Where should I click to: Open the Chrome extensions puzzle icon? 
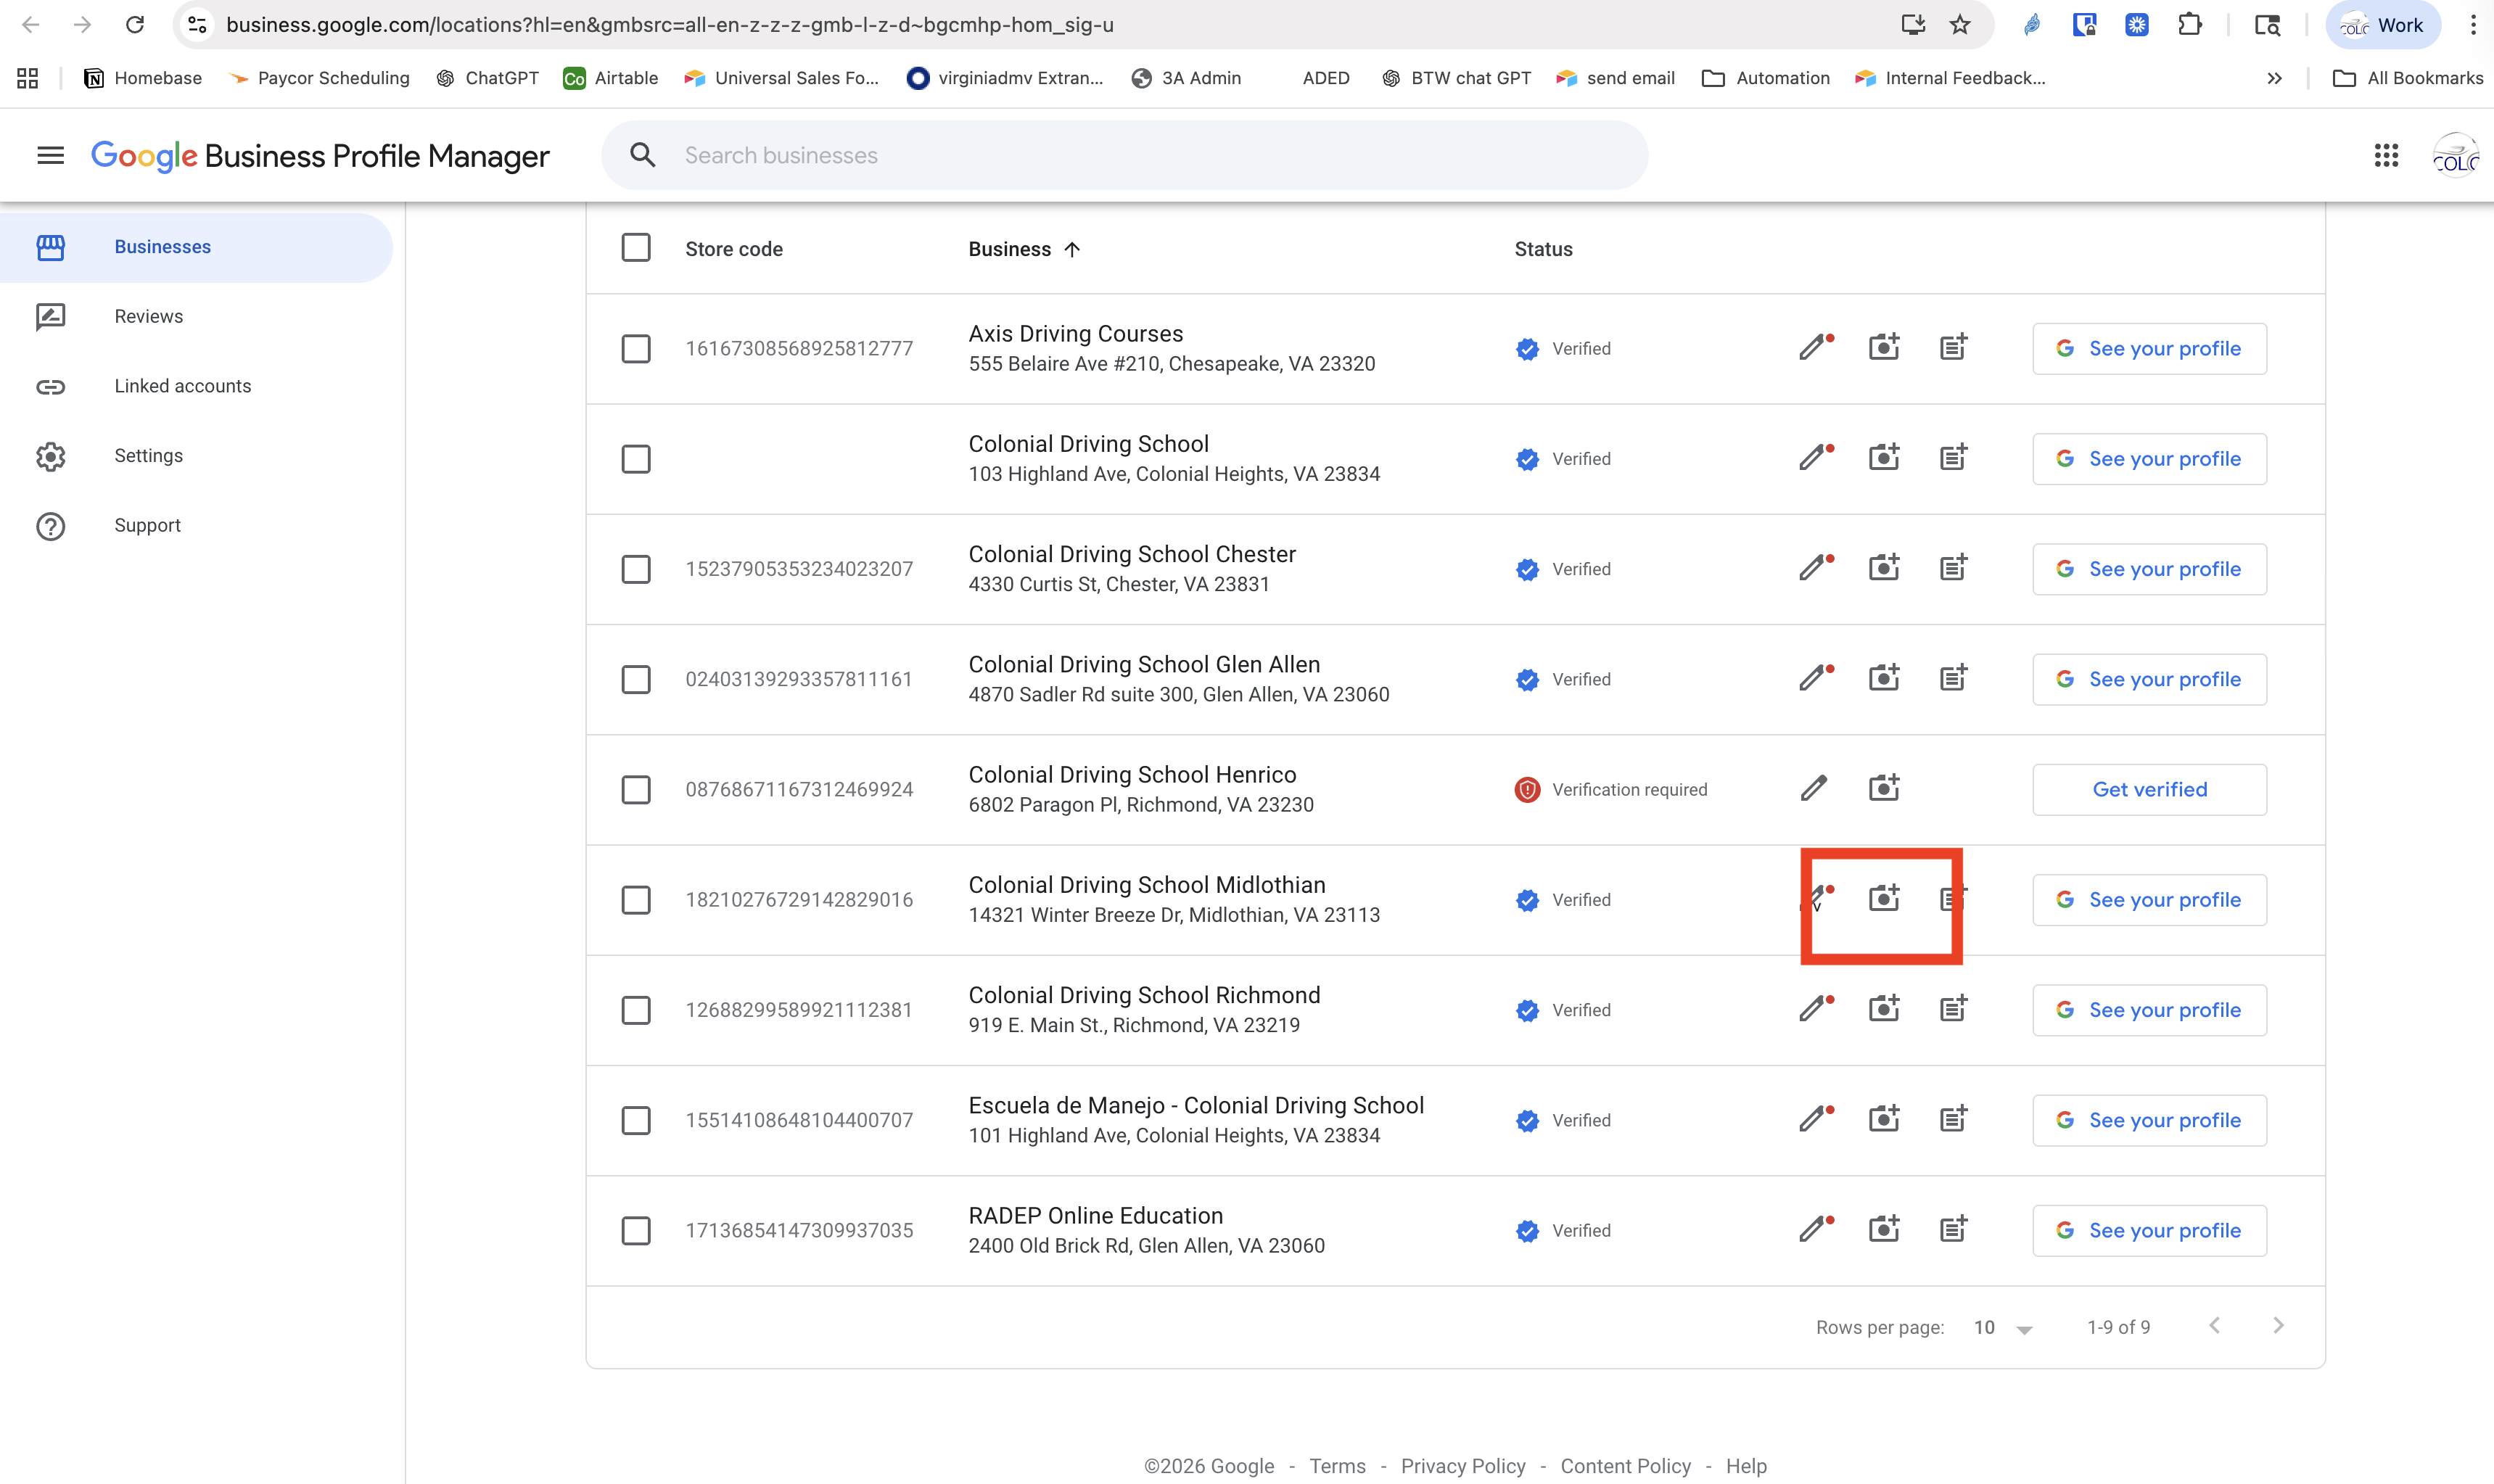tap(2189, 25)
